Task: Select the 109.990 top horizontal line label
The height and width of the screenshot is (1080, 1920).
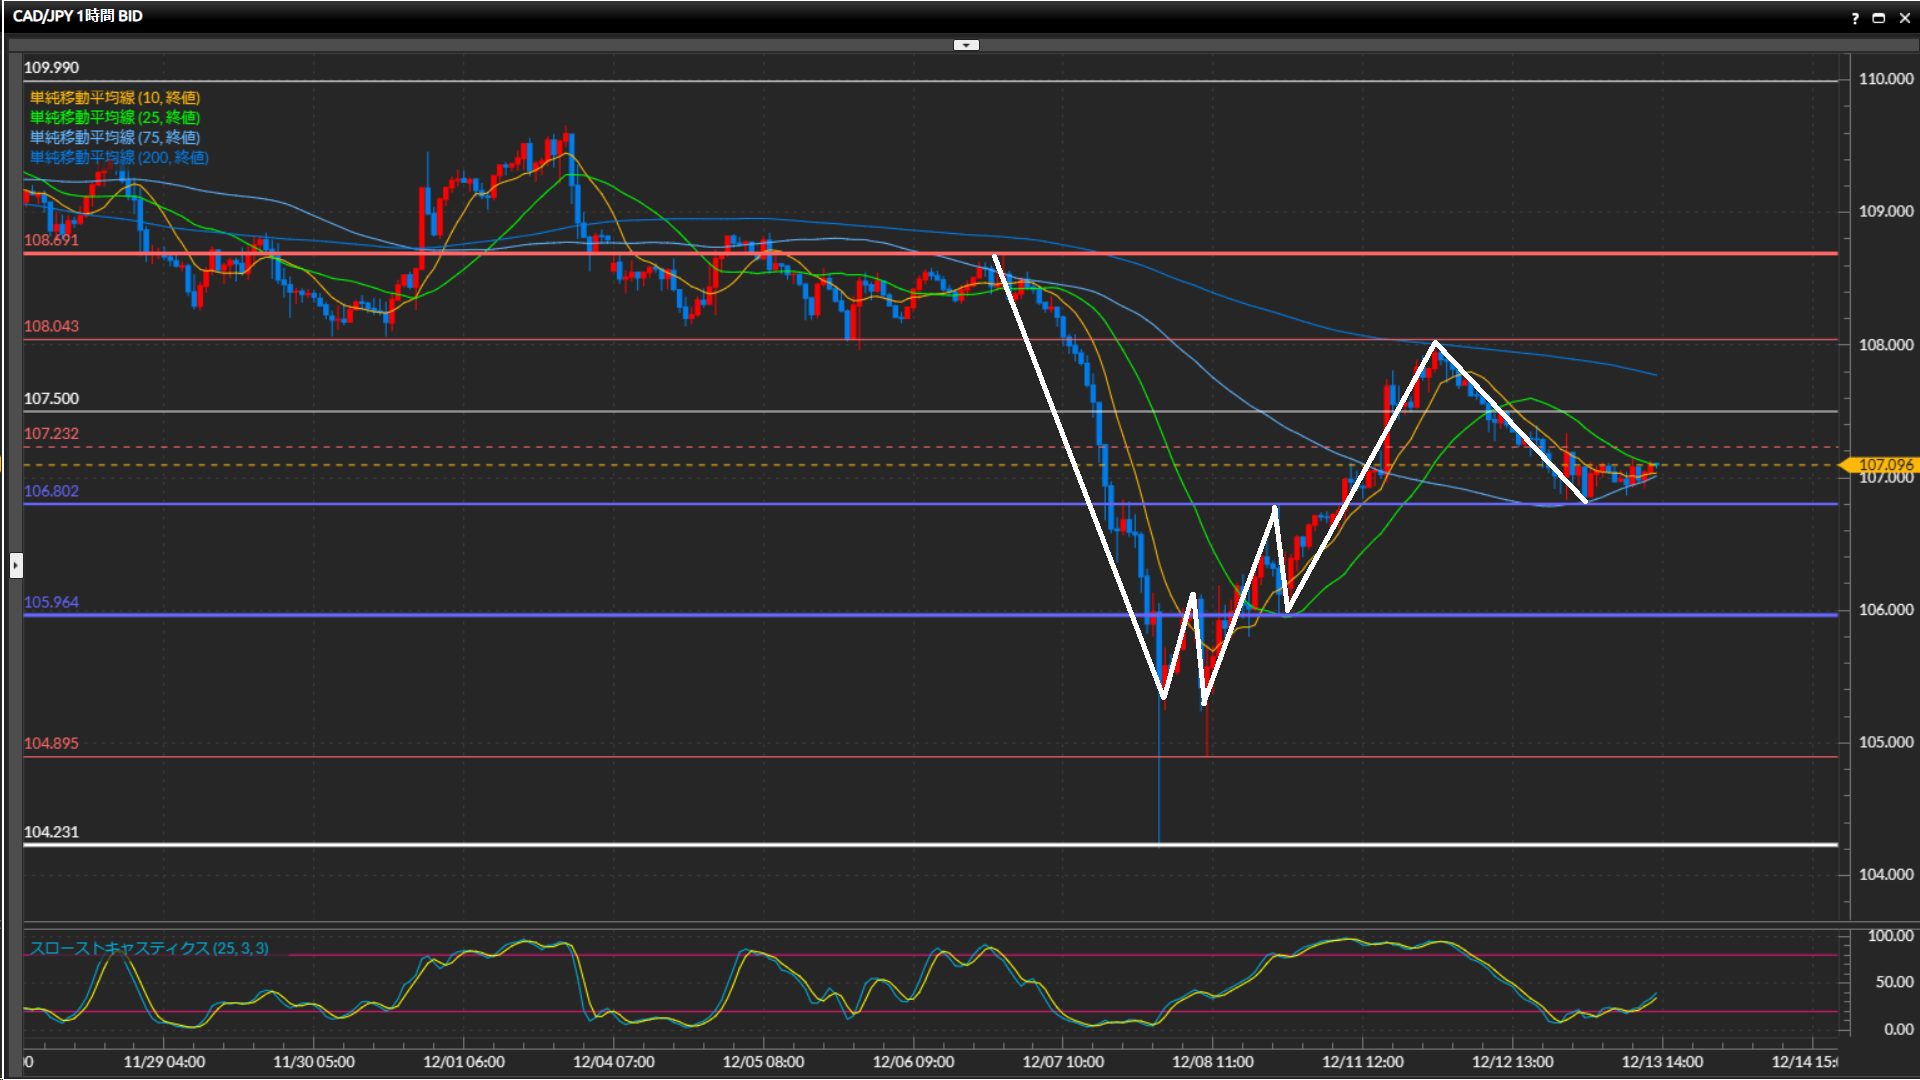Action: [x=51, y=68]
